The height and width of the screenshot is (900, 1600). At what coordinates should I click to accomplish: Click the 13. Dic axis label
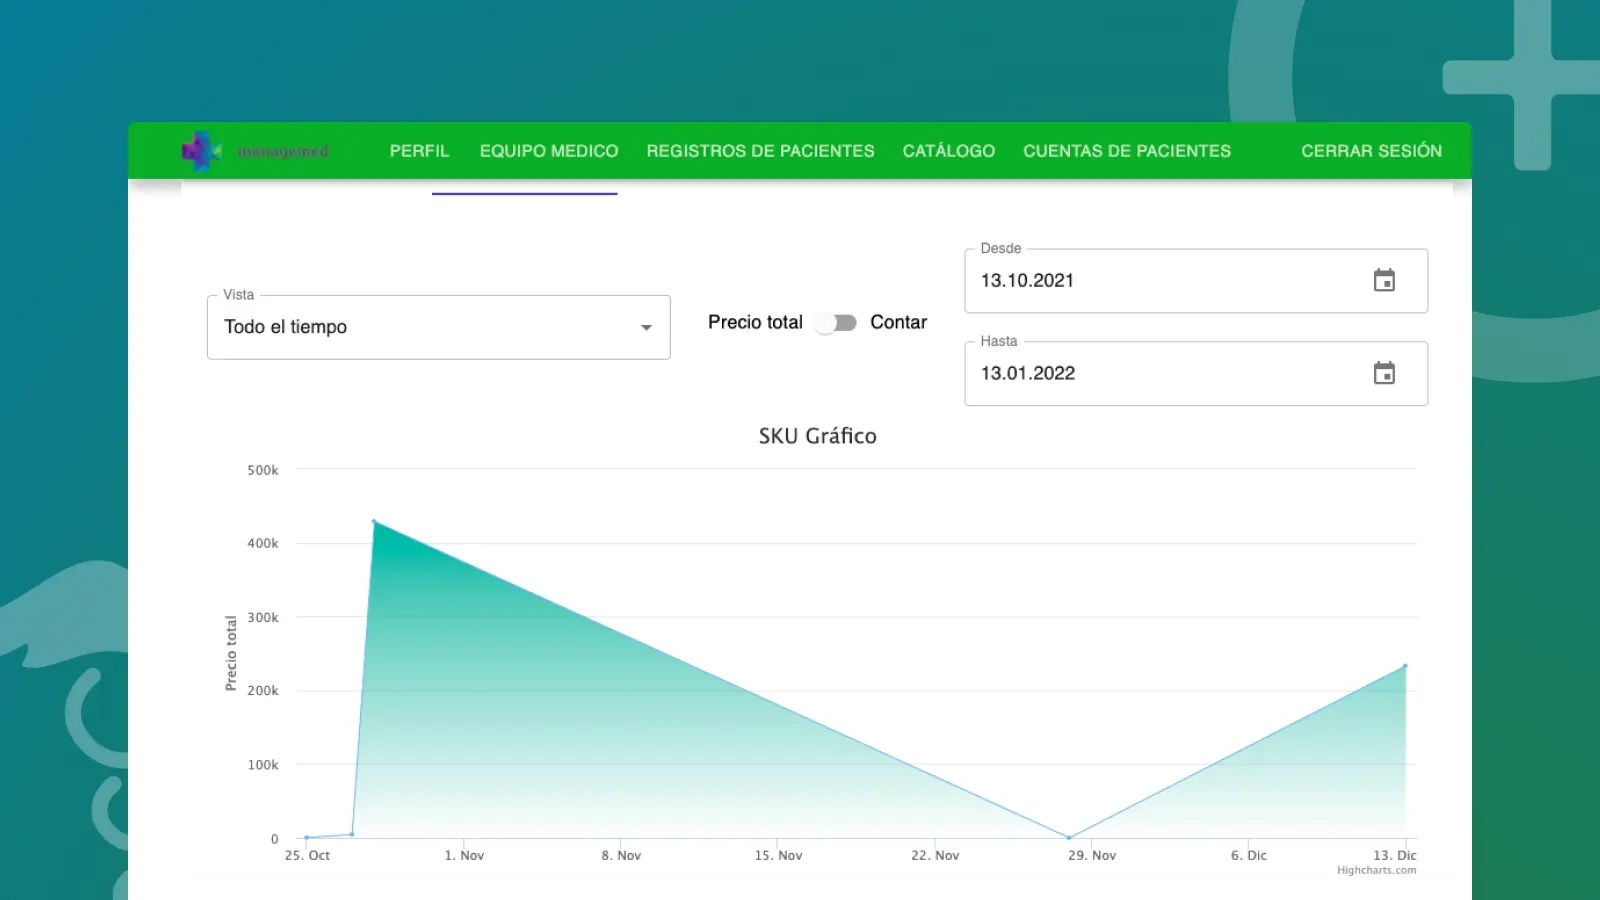click(x=1395, y=855)
